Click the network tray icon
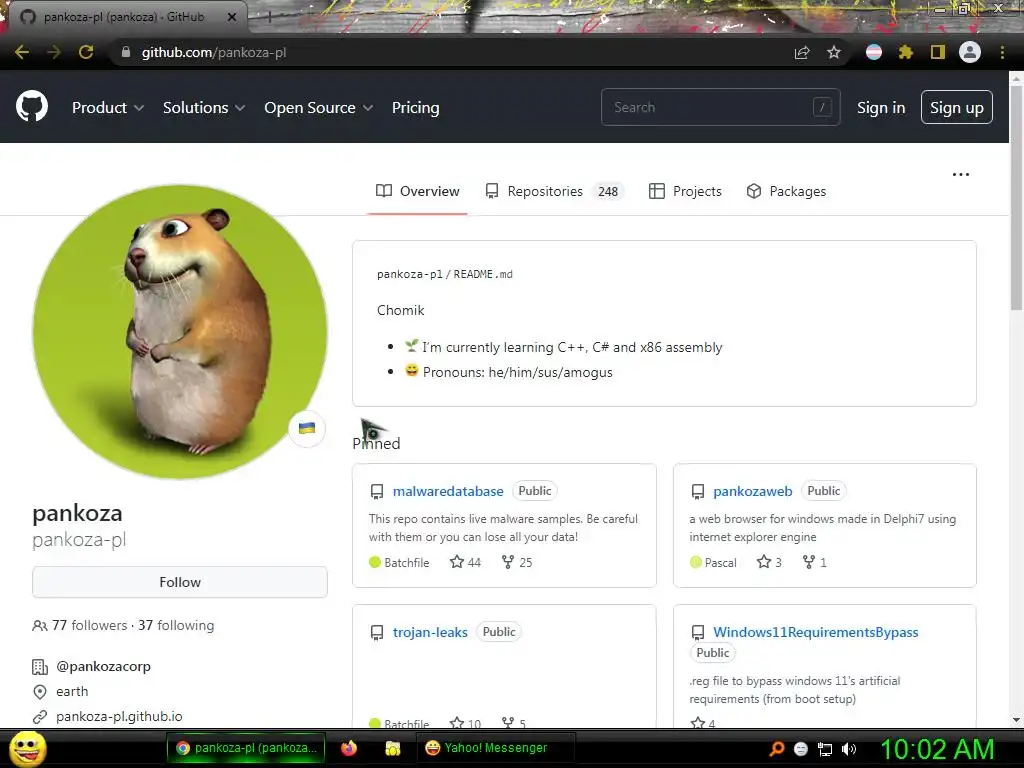 click(825, 749)
